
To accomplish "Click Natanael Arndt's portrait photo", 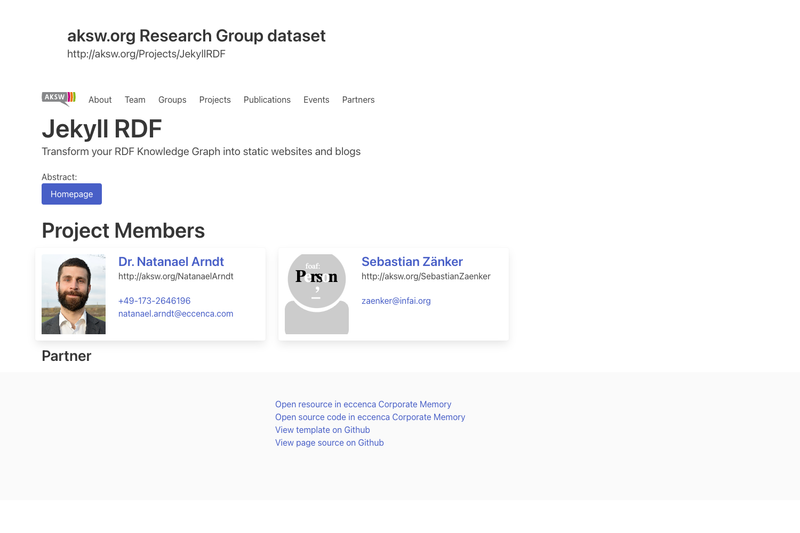I will (x=73, y=294).
